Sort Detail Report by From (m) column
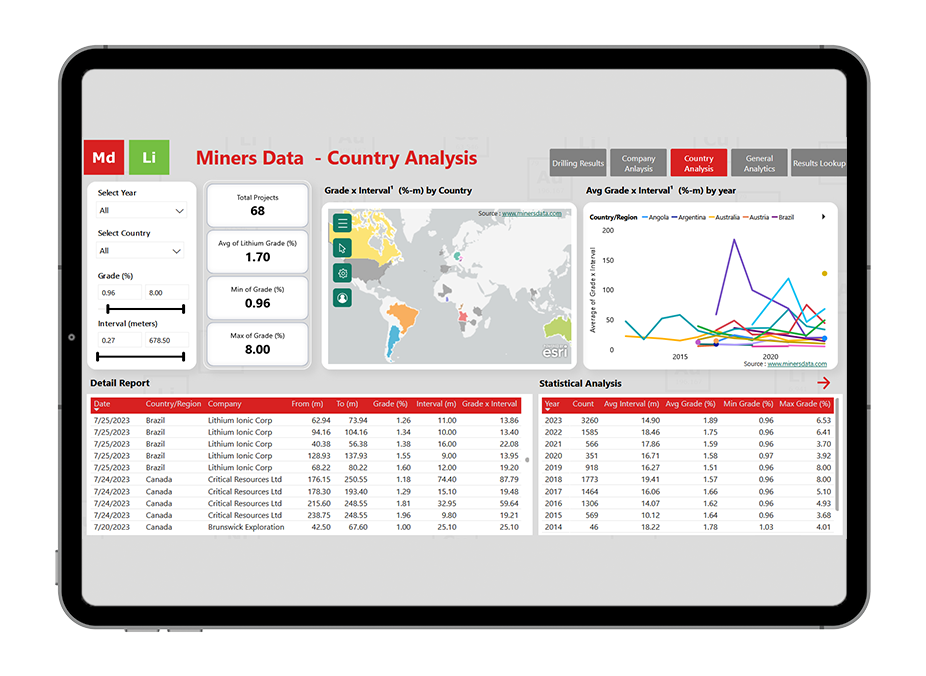This screenshot has height=676, width=926. click(307, 404)
